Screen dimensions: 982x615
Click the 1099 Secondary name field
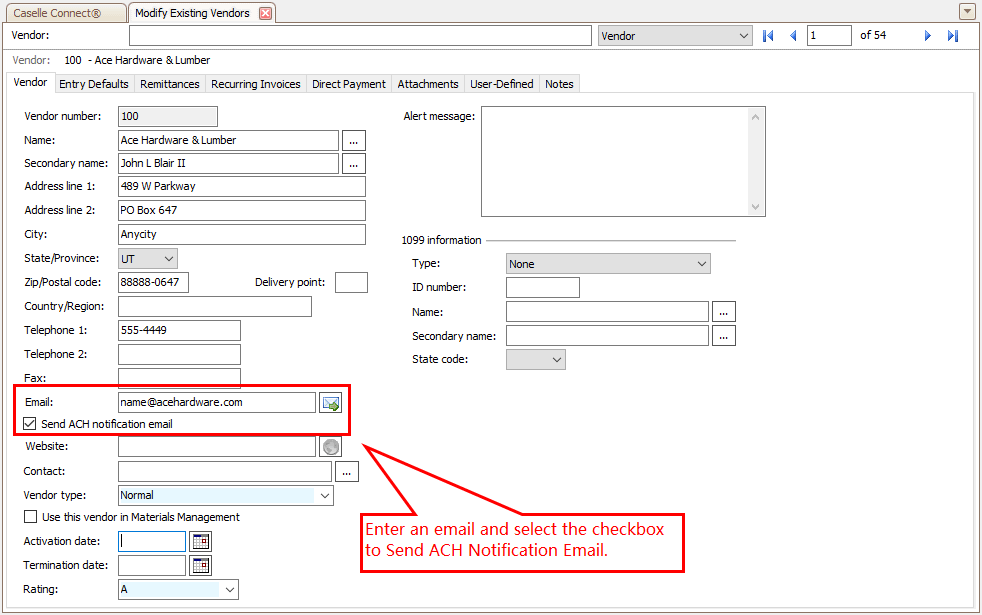(607, 336)
